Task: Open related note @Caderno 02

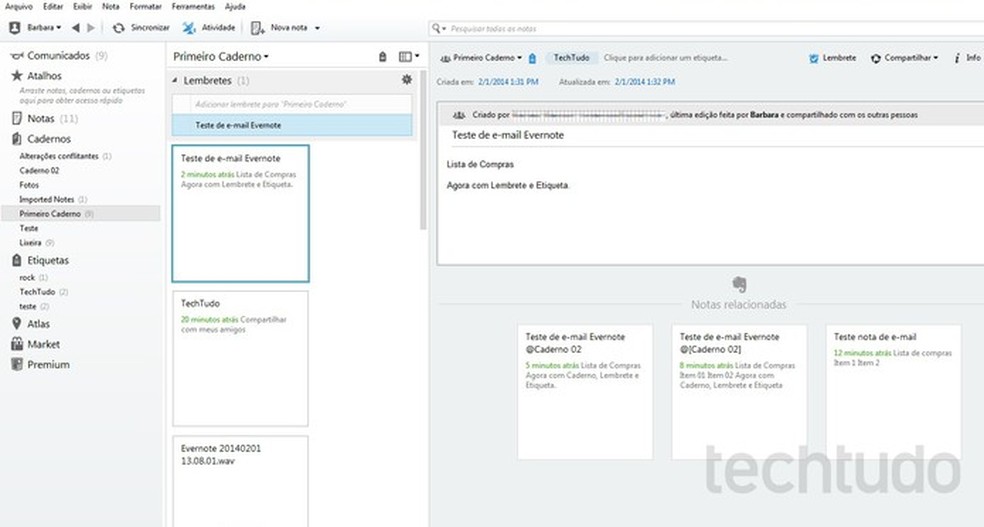Action: point(585,391)
